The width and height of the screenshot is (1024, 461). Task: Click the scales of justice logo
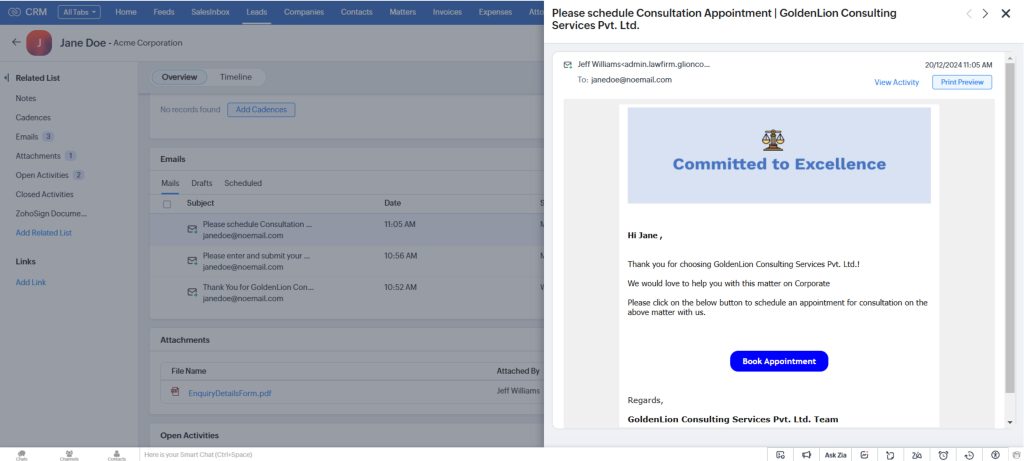tap(773, 140)
